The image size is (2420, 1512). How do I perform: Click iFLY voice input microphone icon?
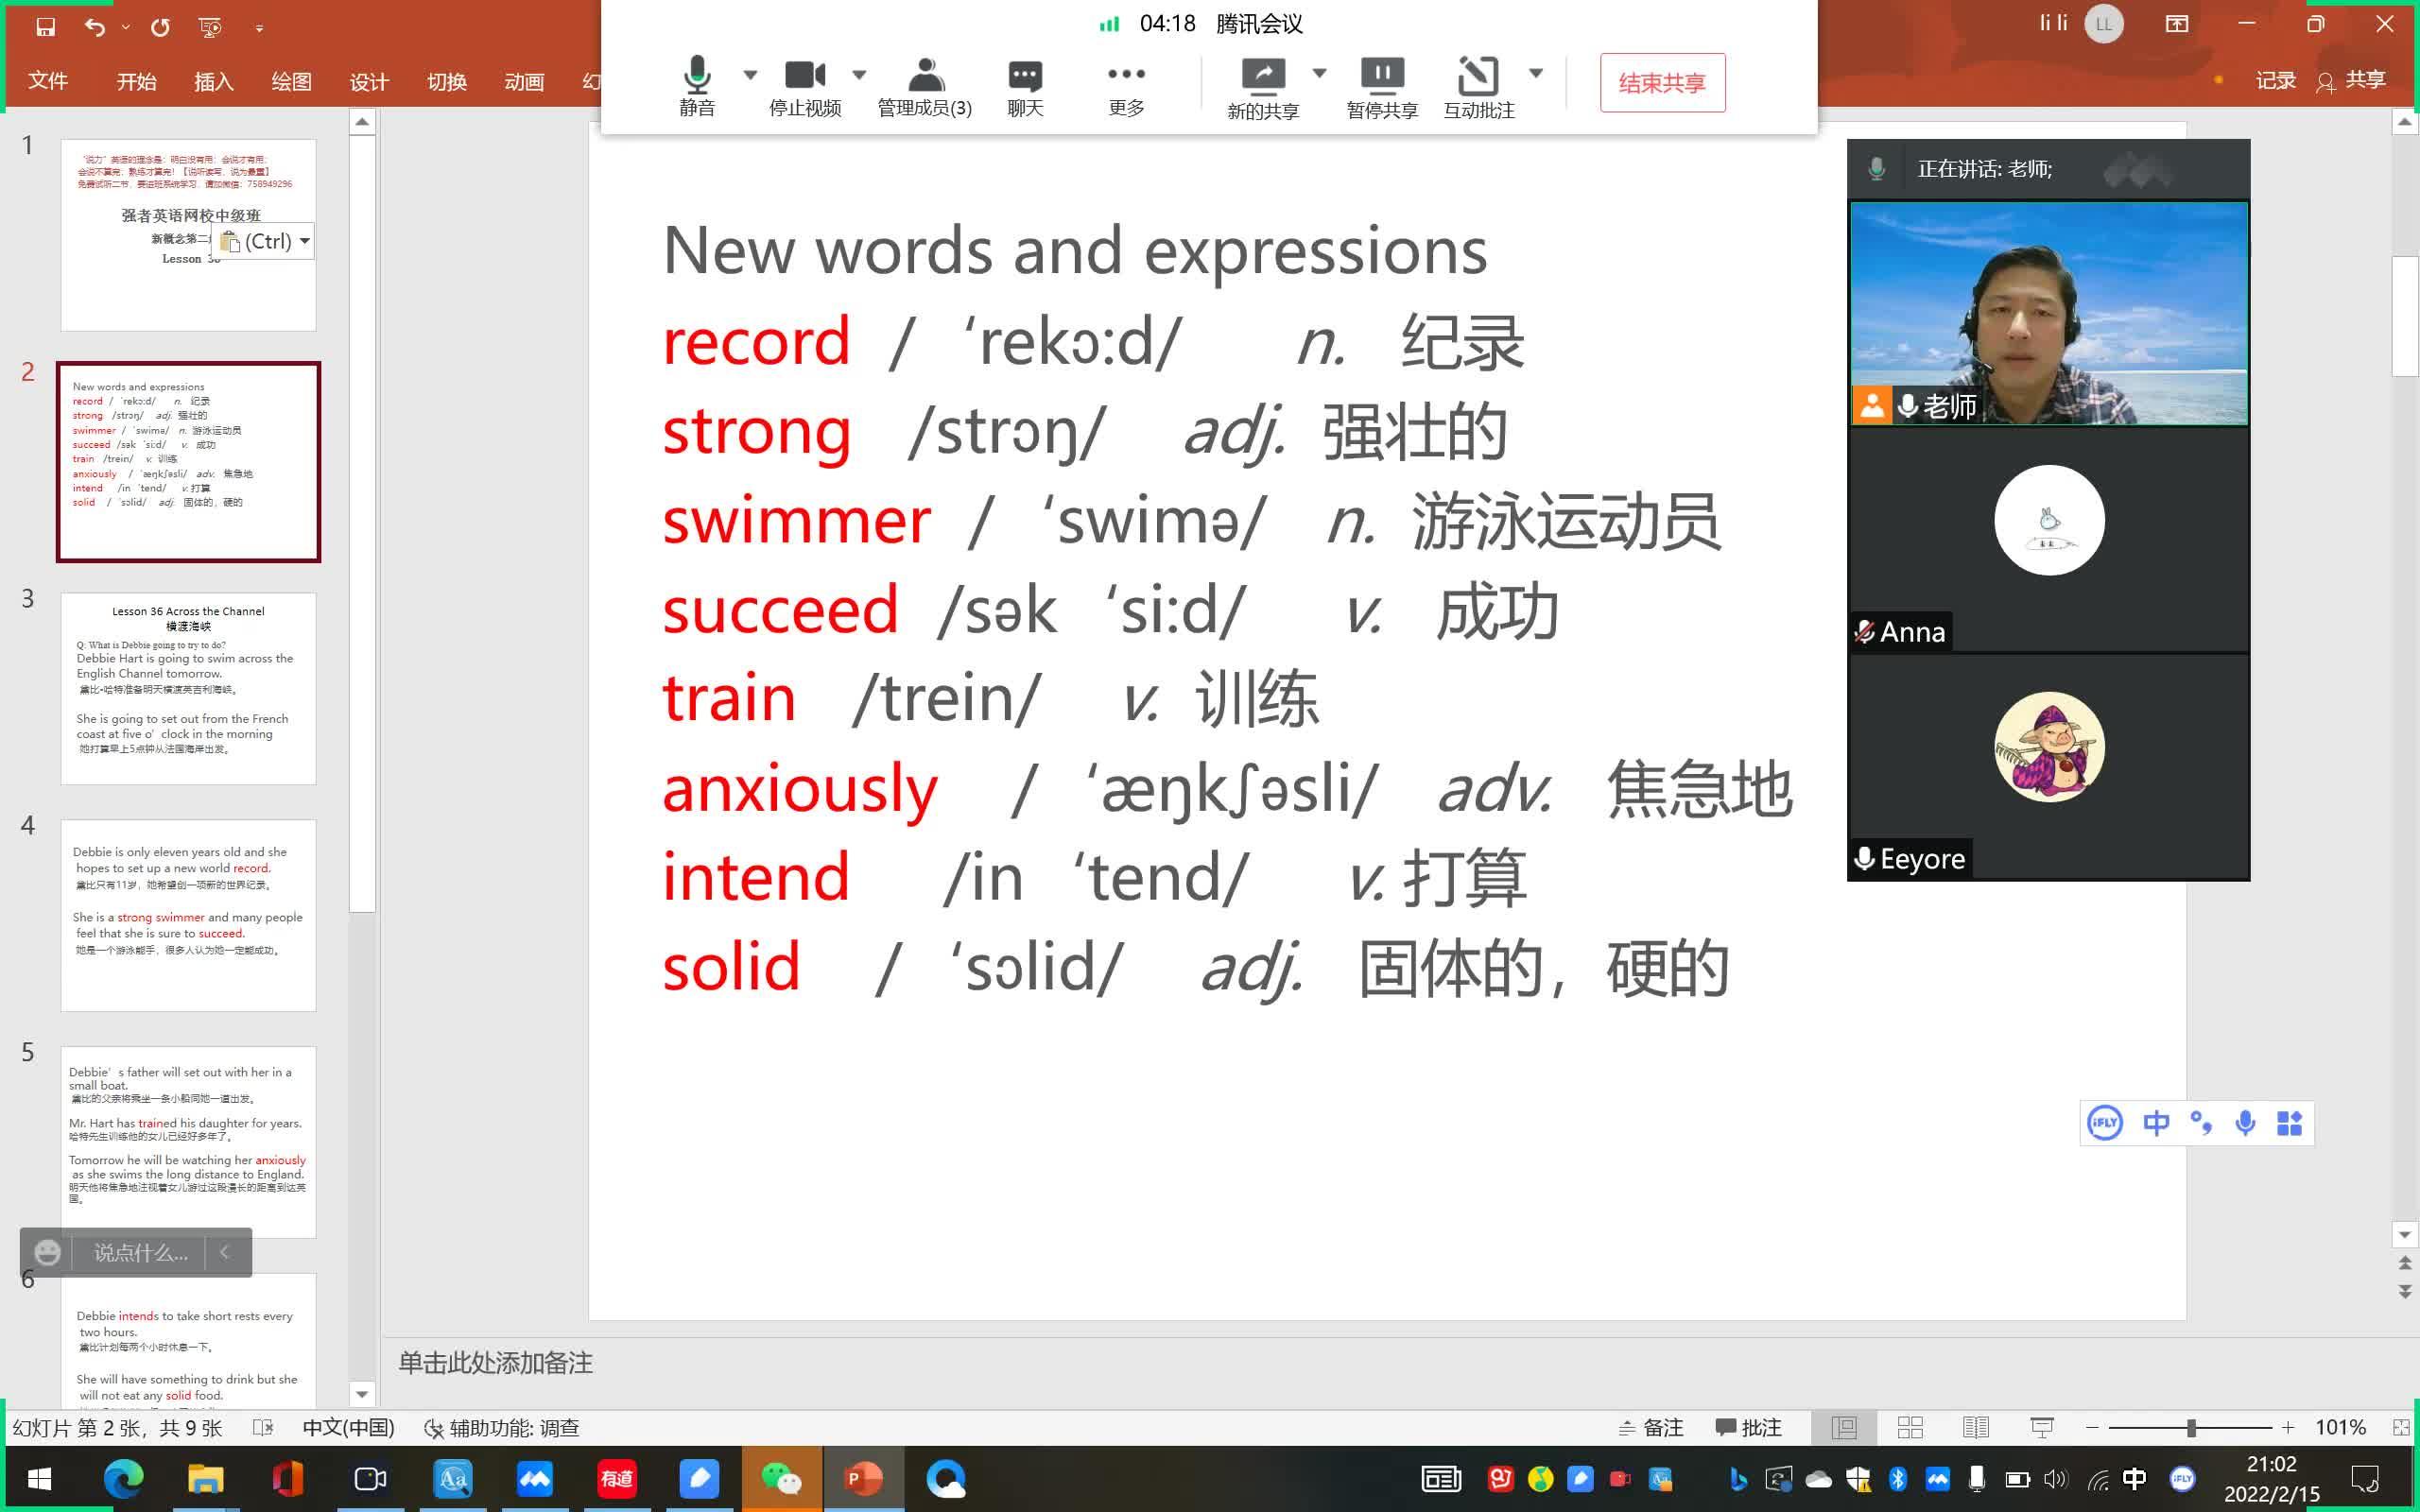coord(2245,1123)
